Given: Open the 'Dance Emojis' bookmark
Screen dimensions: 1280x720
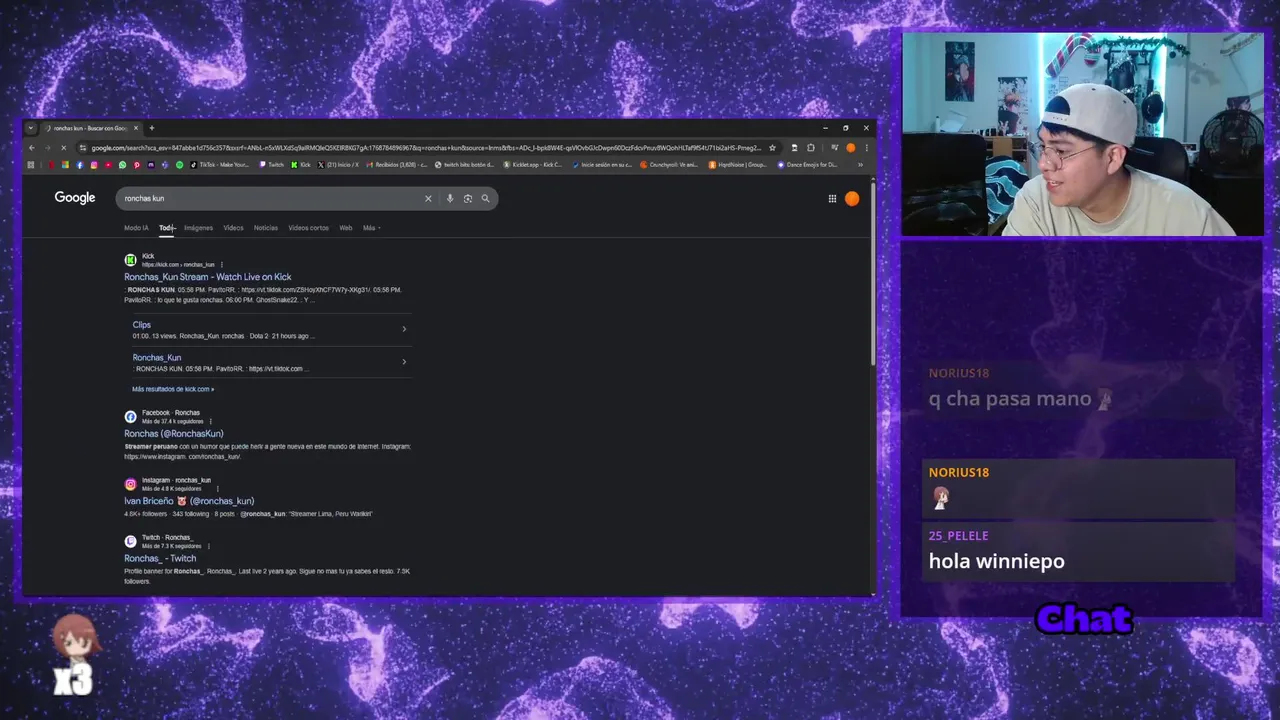Looking at the screenshot, I should (x=808, y=165).
